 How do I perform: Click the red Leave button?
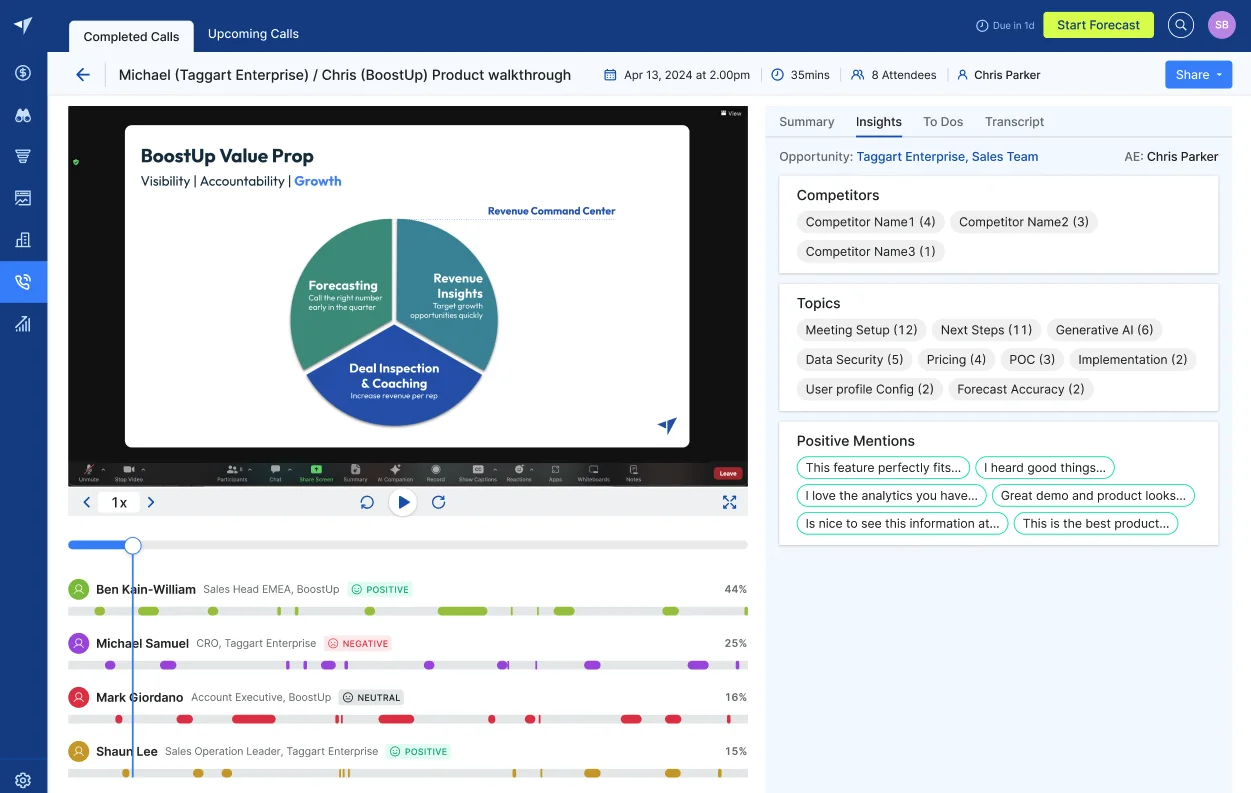pos(728,474)
